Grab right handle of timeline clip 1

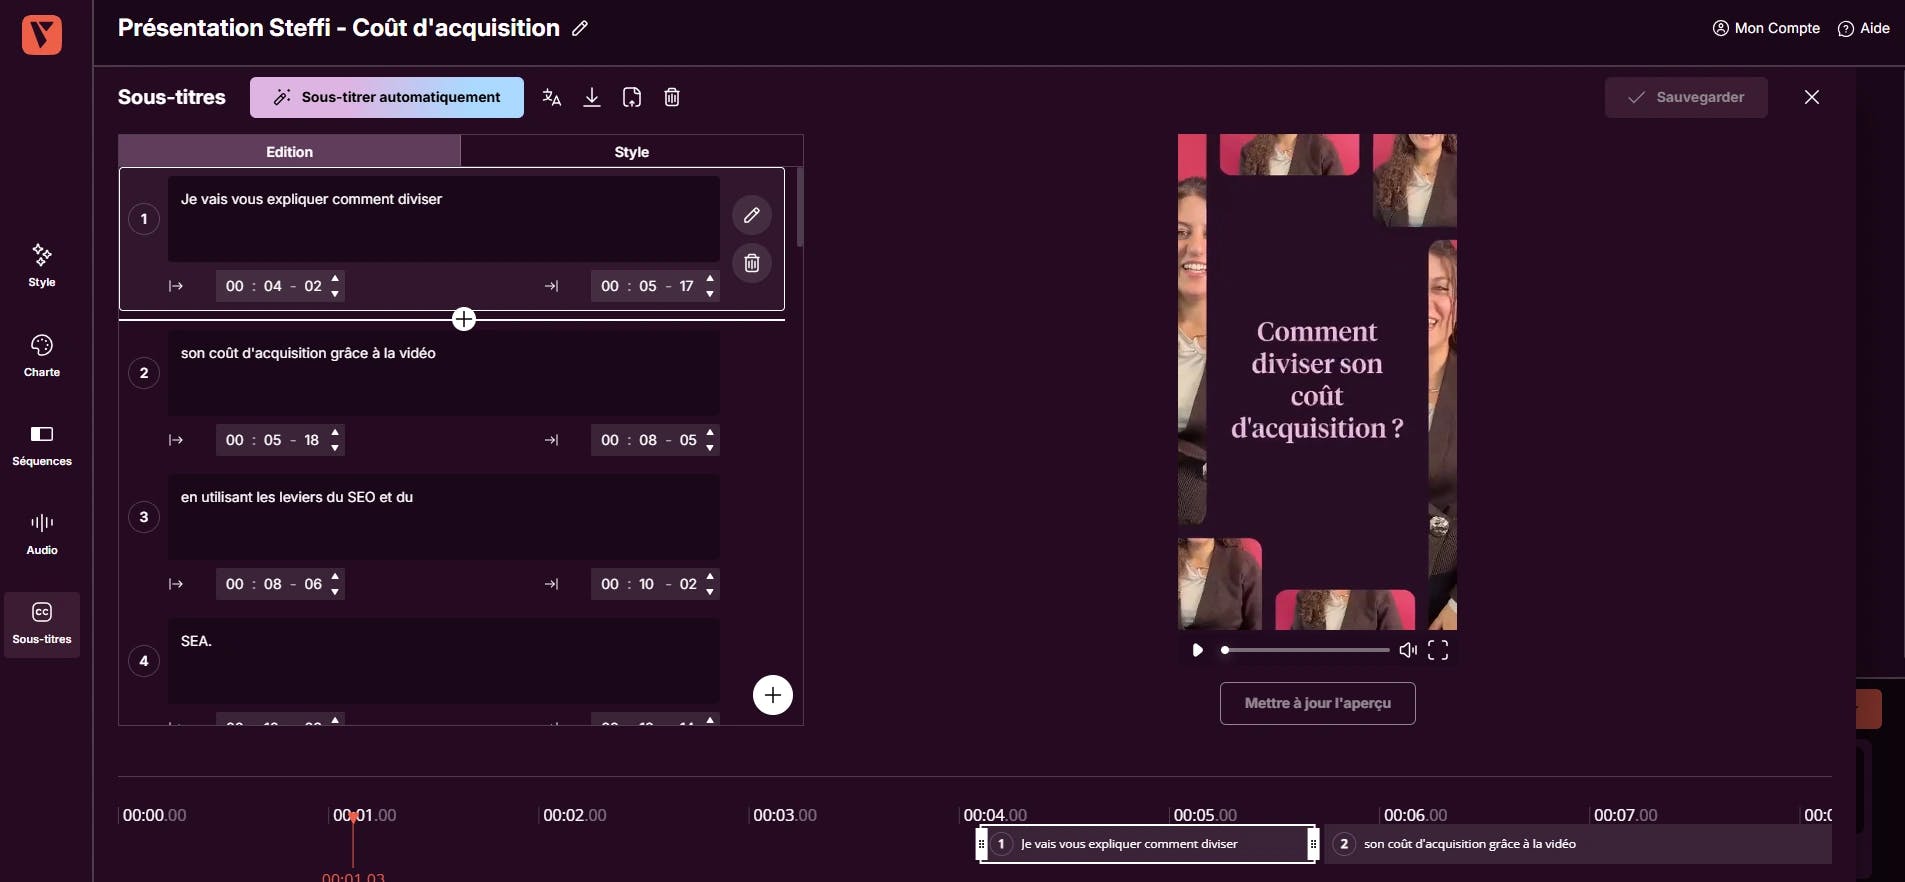point(1313,844)
